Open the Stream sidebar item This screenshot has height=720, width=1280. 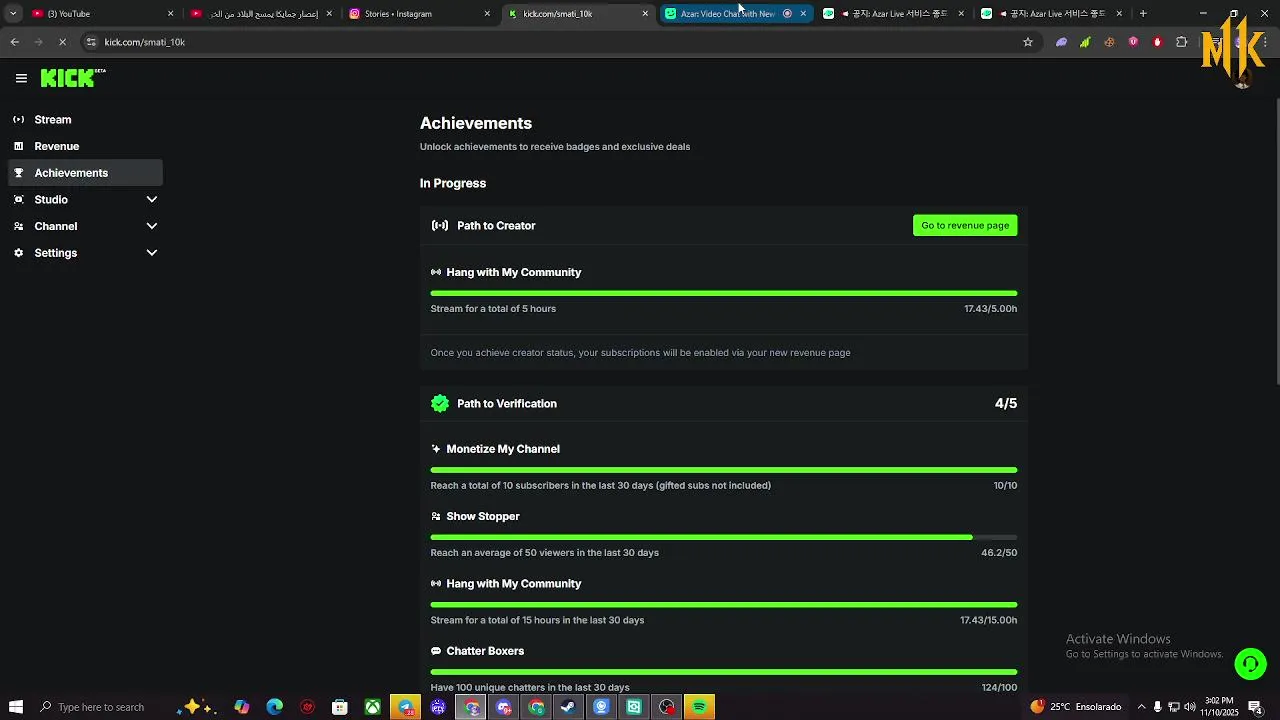click(86, 120)
